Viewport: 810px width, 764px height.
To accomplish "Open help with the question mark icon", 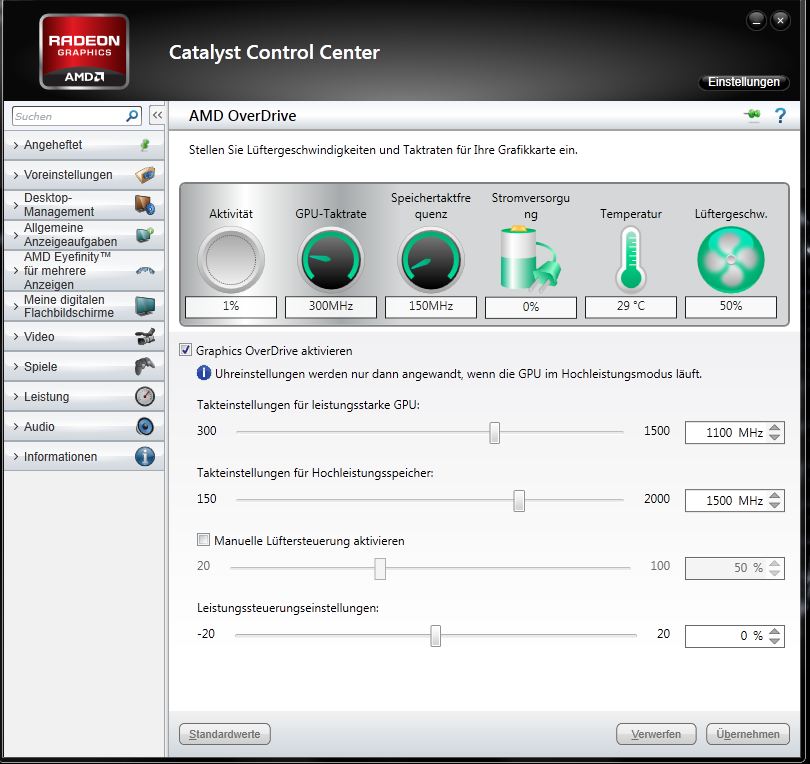I will (x=780, y=115).
